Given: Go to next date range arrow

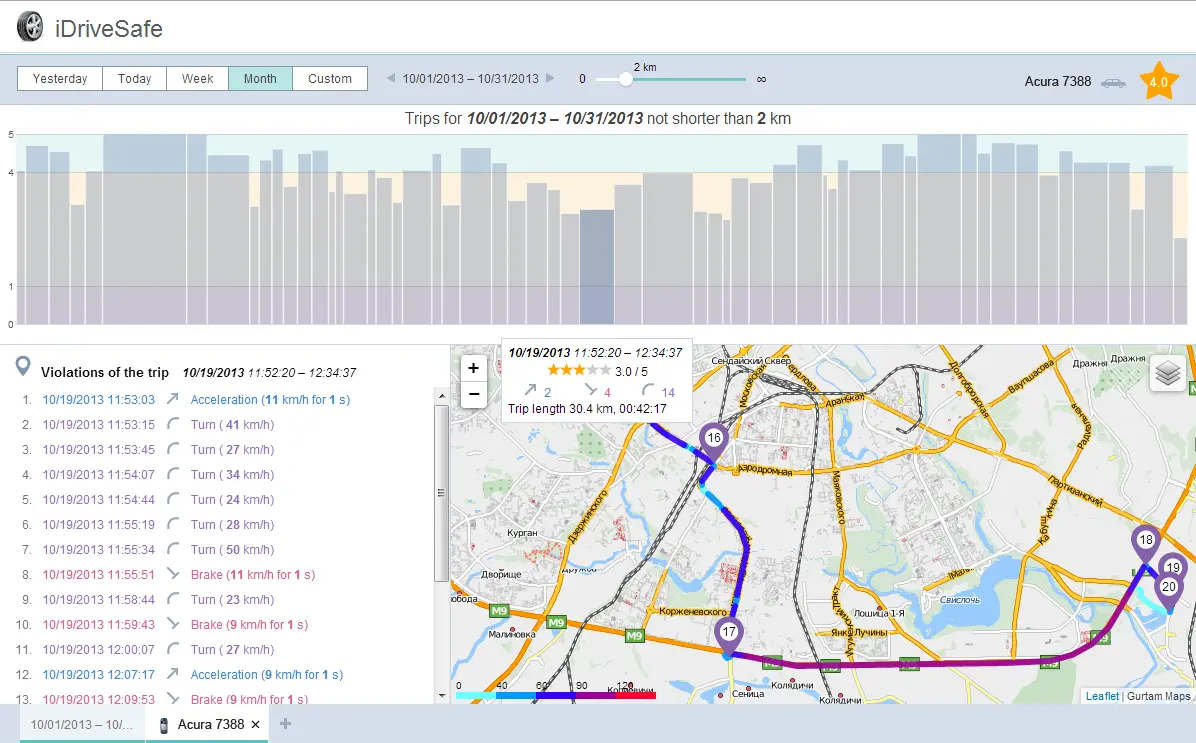Looking at the screenshot, I should click(x=550, y=78).
